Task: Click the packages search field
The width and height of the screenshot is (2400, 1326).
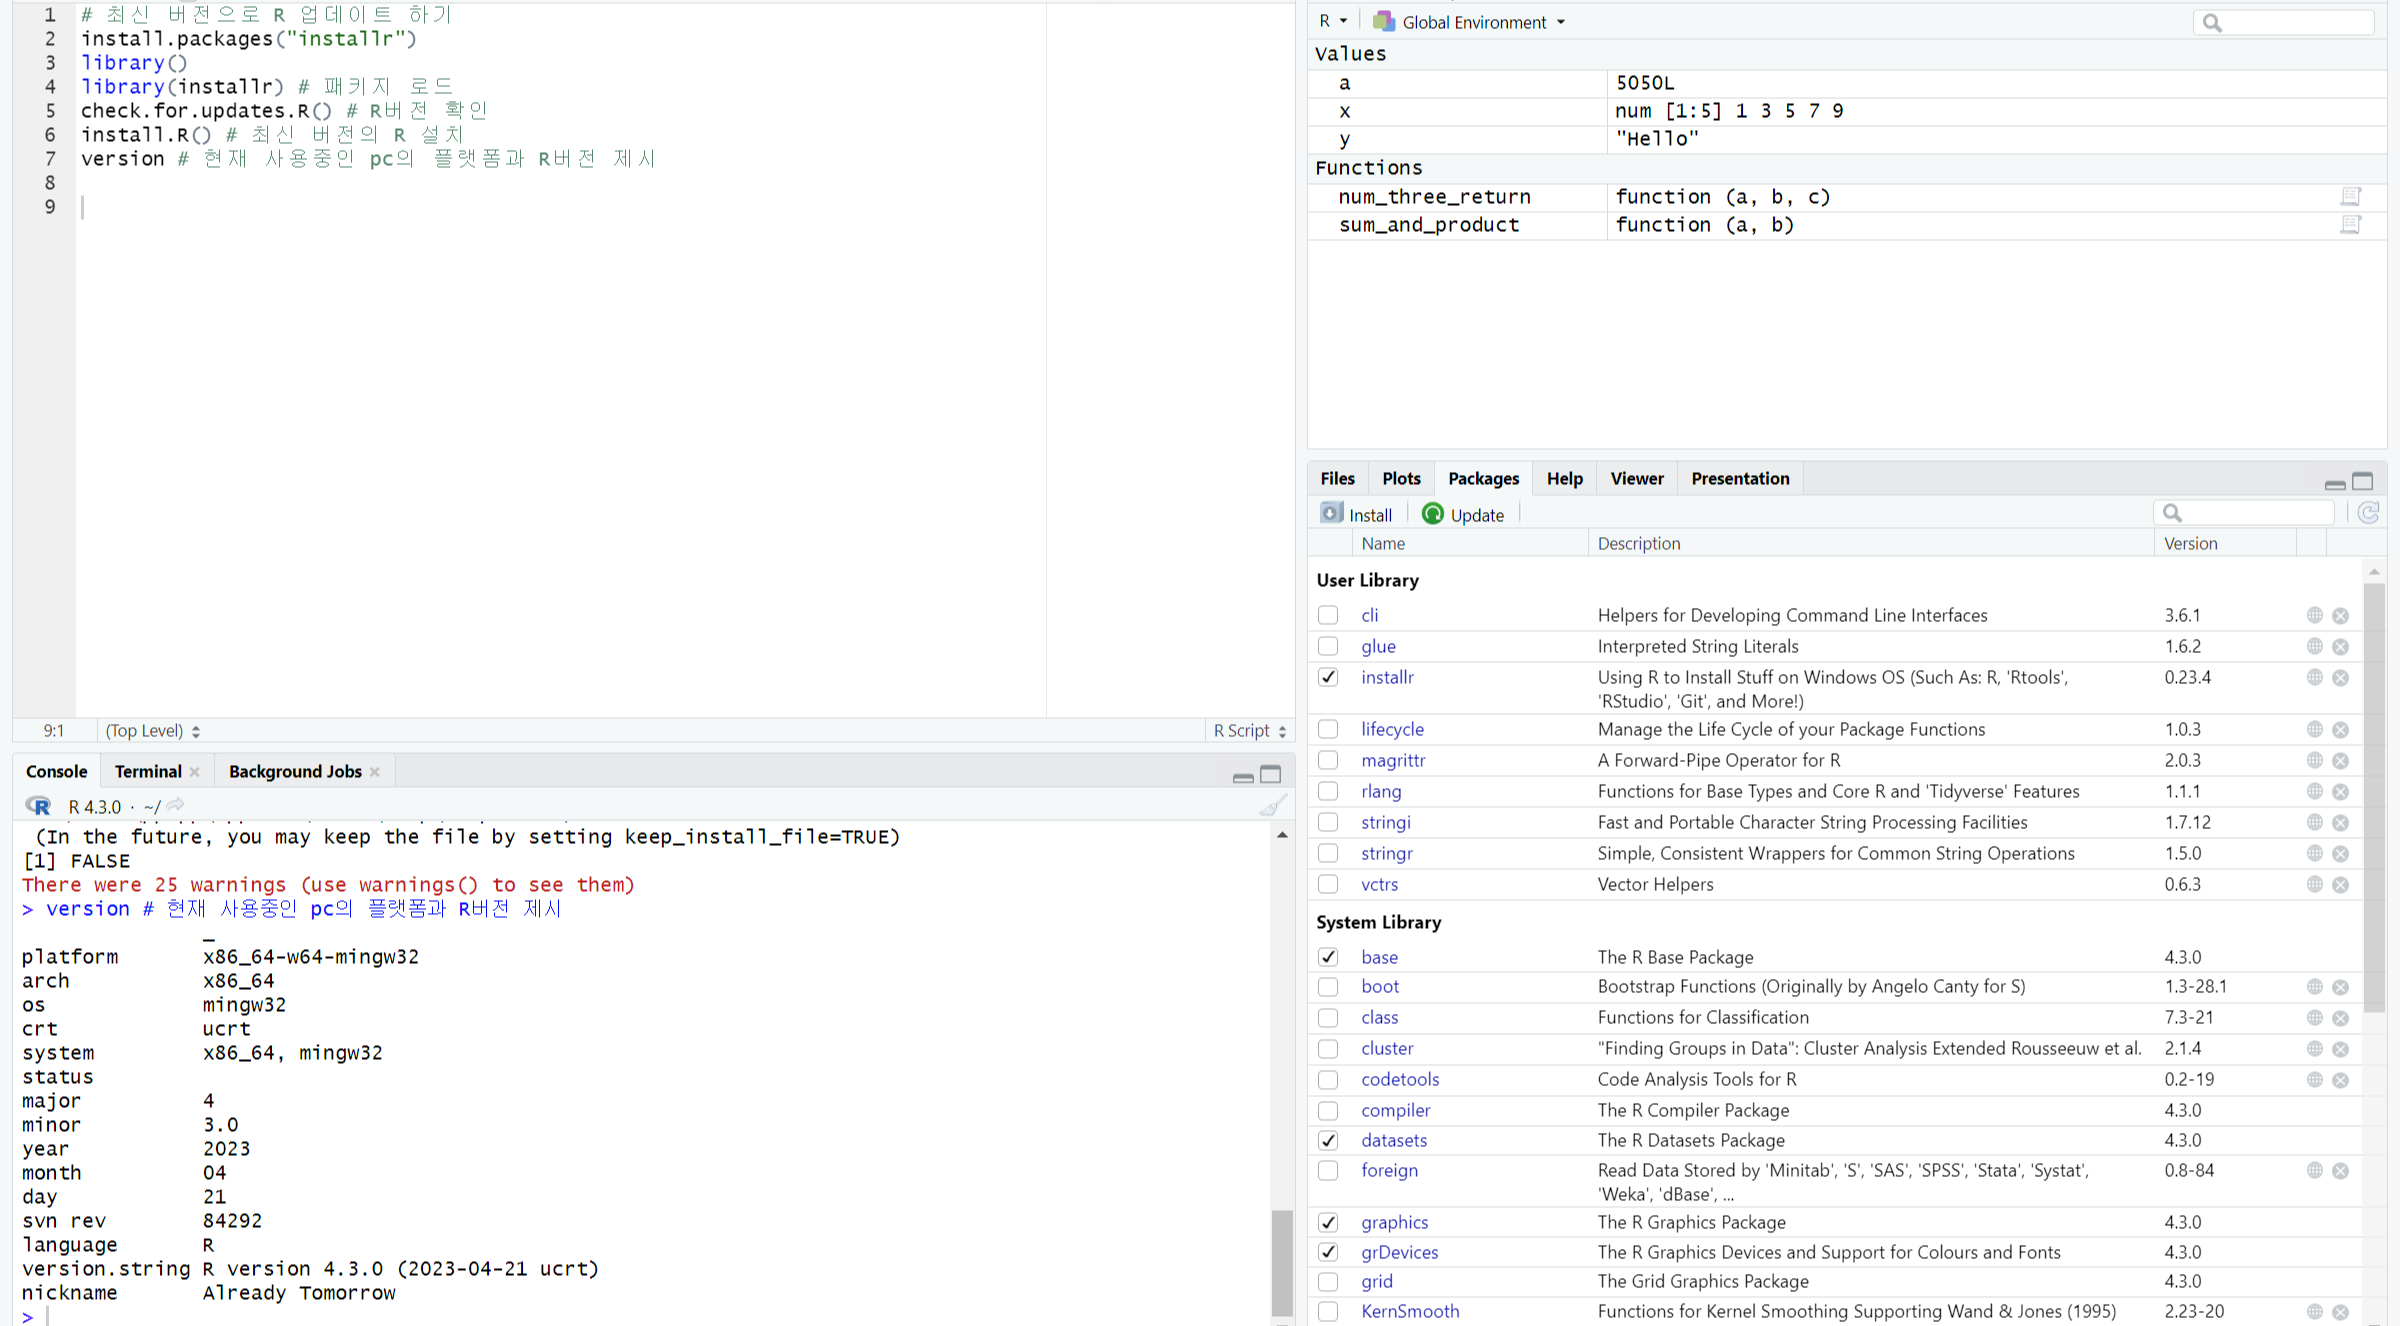Action: coord(2243,513)
